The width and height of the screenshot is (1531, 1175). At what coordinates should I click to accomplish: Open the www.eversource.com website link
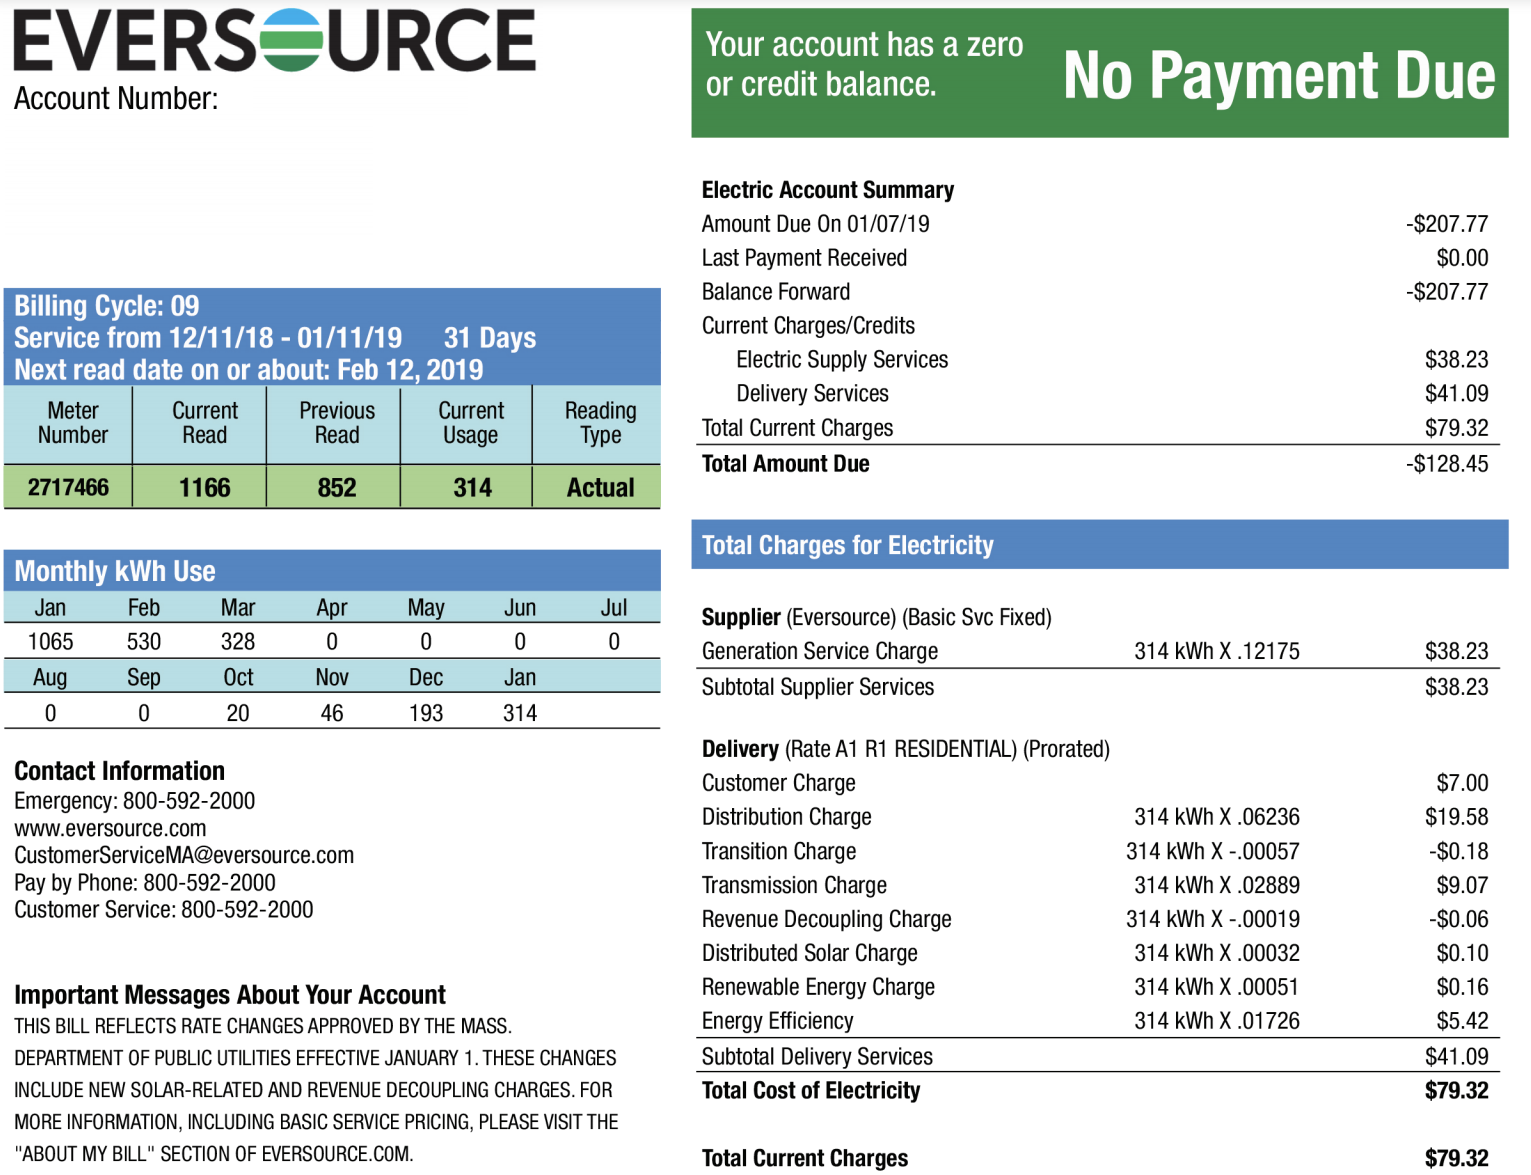(x=110, y=829)
